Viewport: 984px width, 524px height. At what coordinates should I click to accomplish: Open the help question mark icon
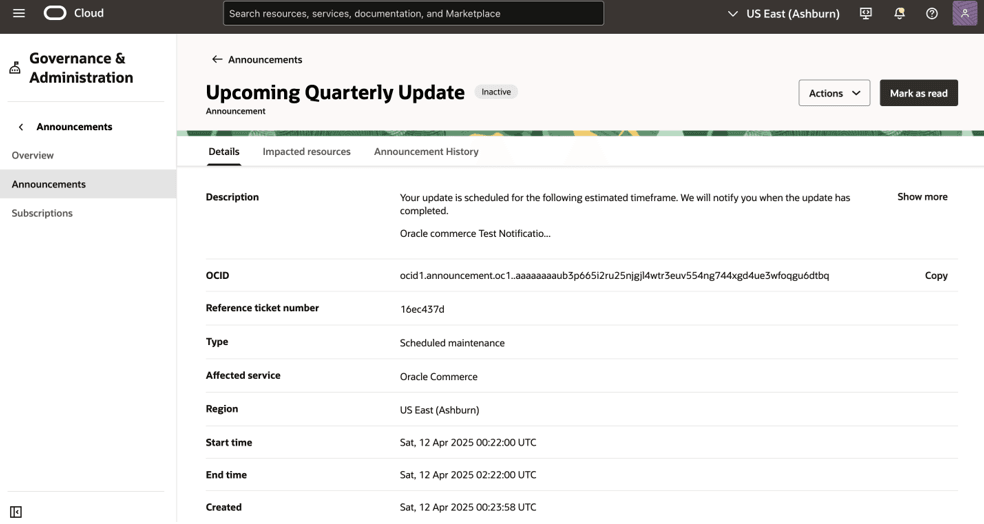click(x=932, y=13)
